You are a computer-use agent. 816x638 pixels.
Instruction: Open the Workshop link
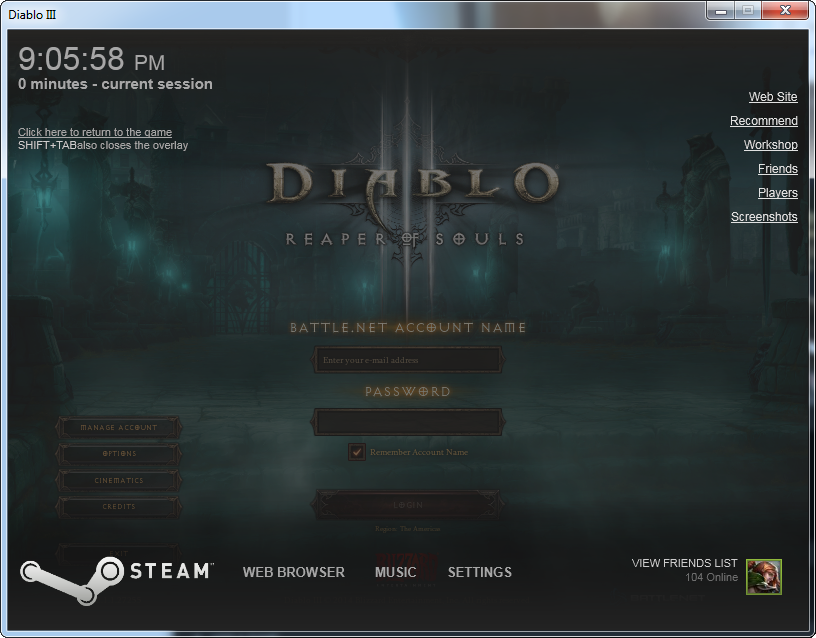[770, 145]
